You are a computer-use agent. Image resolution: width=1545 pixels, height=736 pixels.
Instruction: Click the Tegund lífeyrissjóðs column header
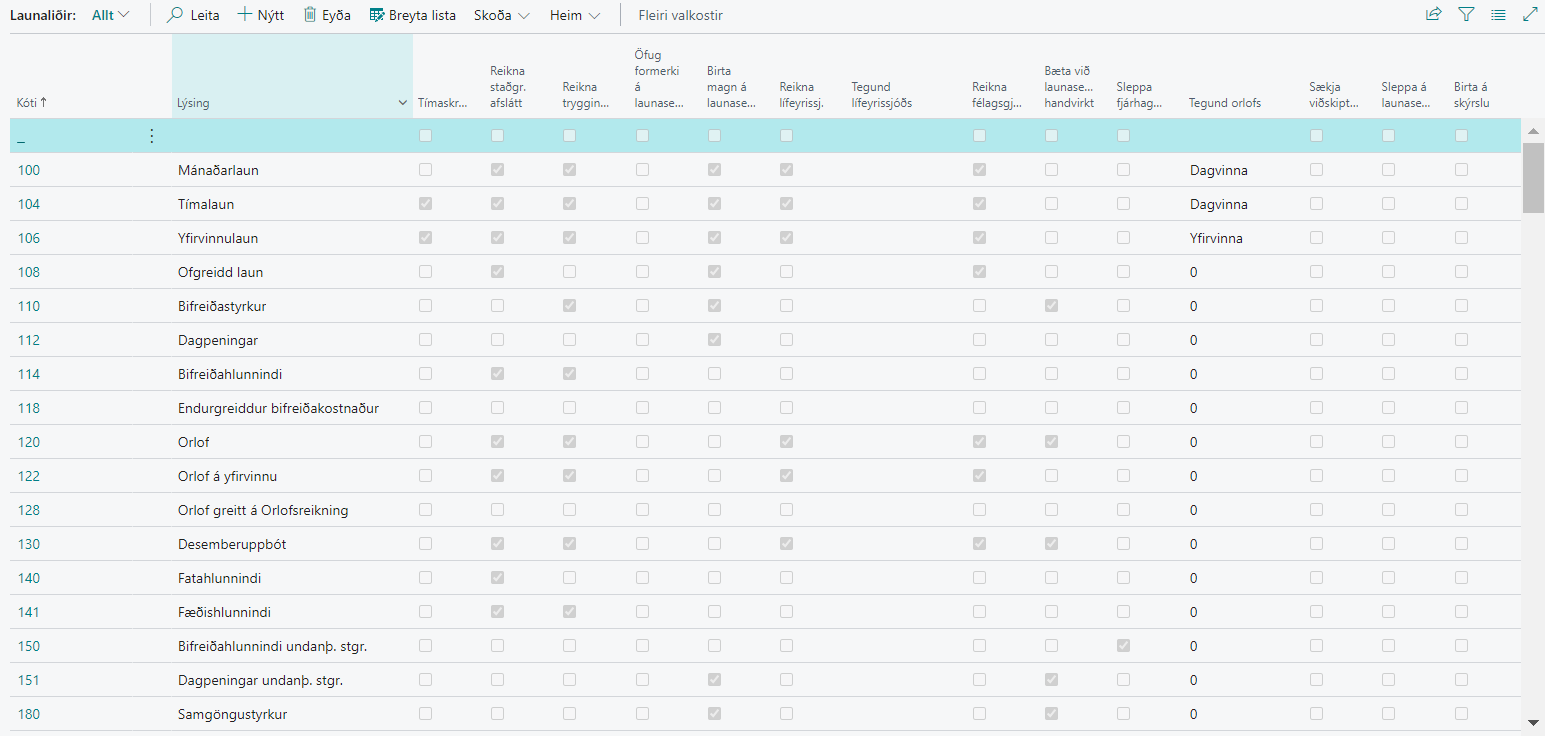pyautogui.click(x=881, y=95)
